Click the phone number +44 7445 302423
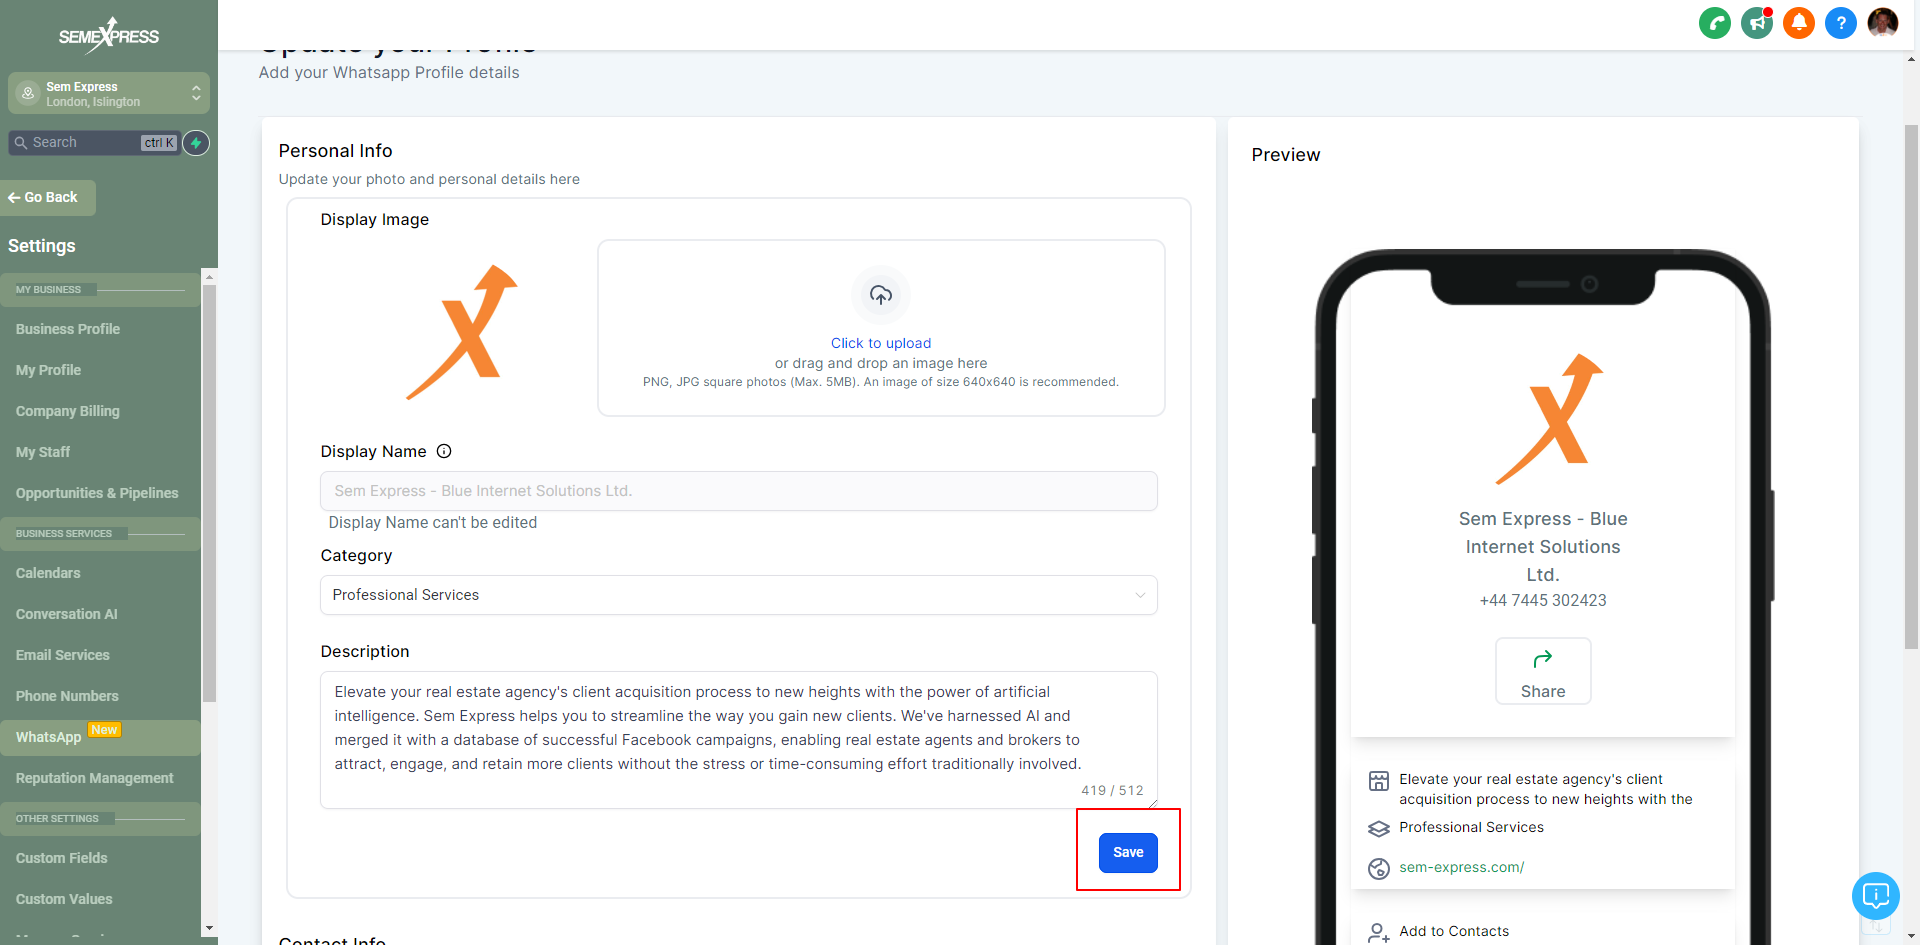 (x=1543, y=601)
